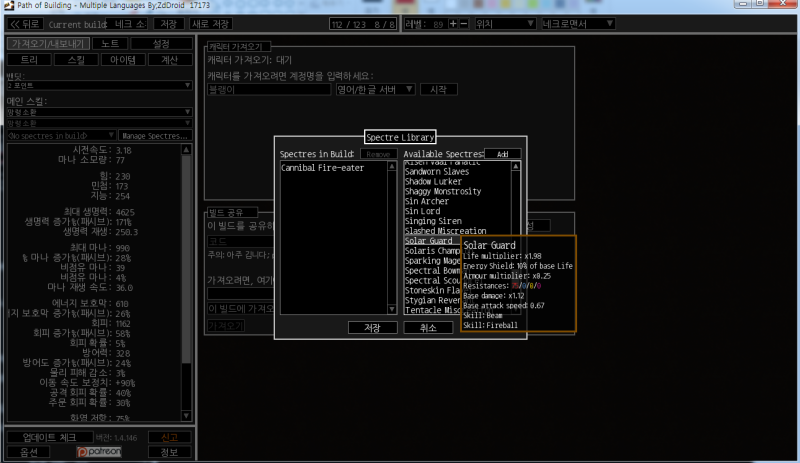
Task: Decrease level with the minus button
Action: (x=464, y=23)
